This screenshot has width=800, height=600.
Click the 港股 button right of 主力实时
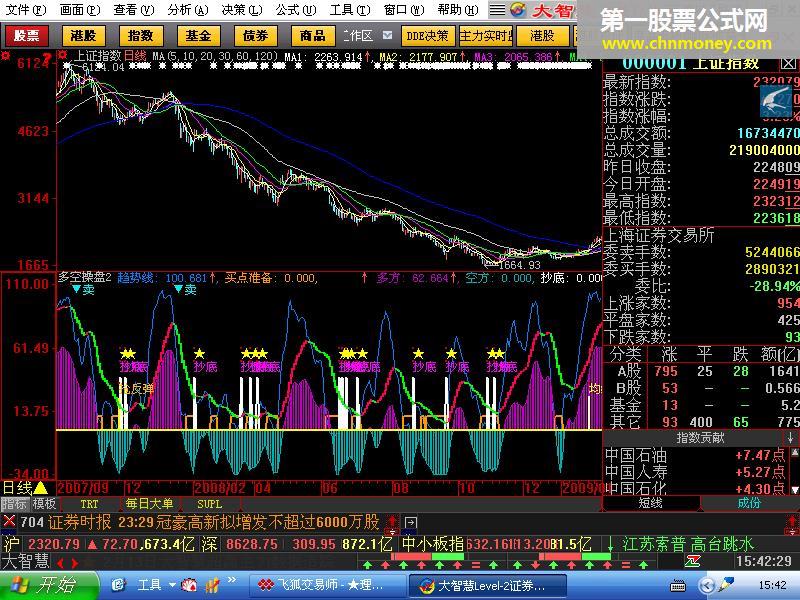tap(542, 36)
